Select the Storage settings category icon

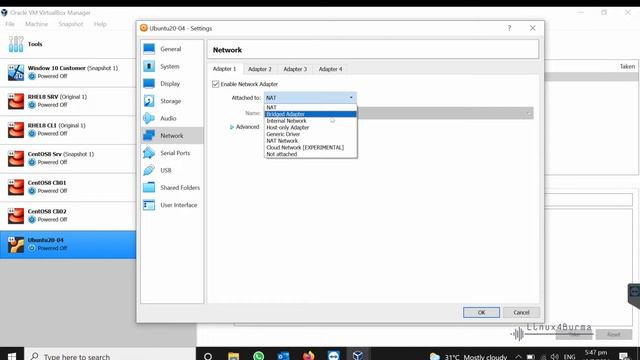[x=149, y=101]
